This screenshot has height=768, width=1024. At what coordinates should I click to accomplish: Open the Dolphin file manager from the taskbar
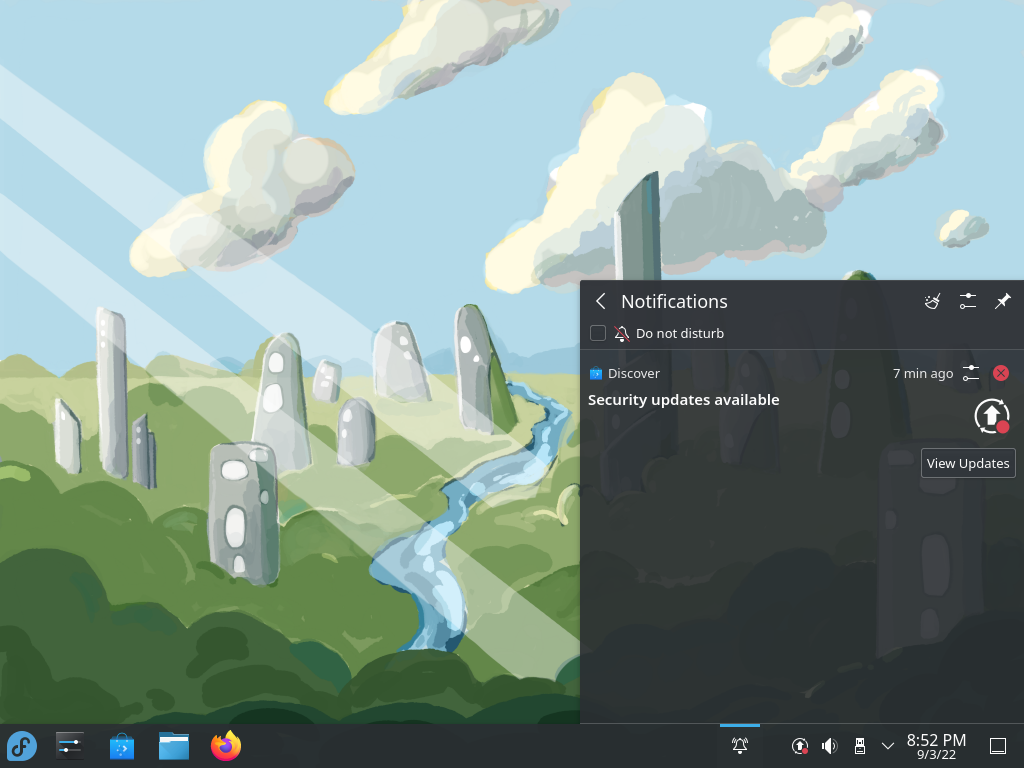(x=174, y=746)
